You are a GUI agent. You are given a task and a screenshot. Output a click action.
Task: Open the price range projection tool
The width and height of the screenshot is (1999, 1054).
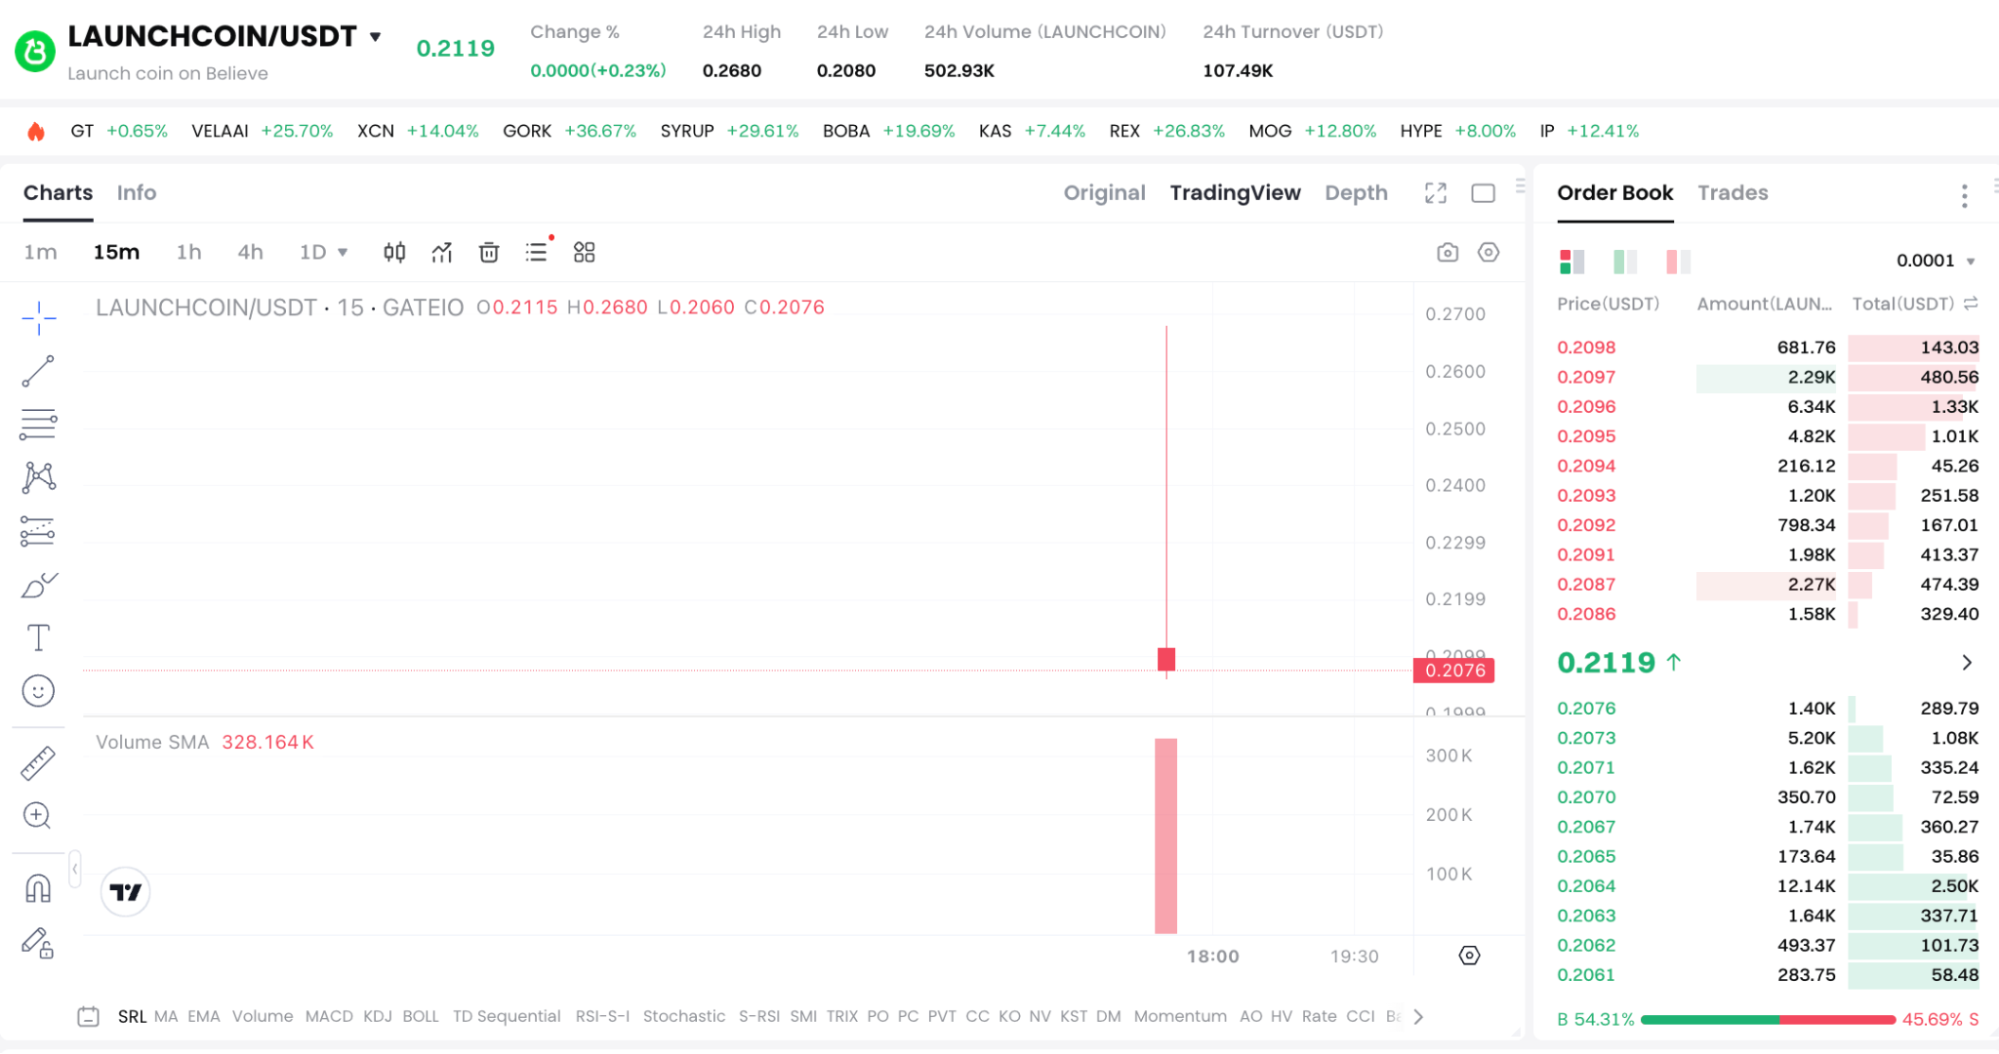[38, 531]
